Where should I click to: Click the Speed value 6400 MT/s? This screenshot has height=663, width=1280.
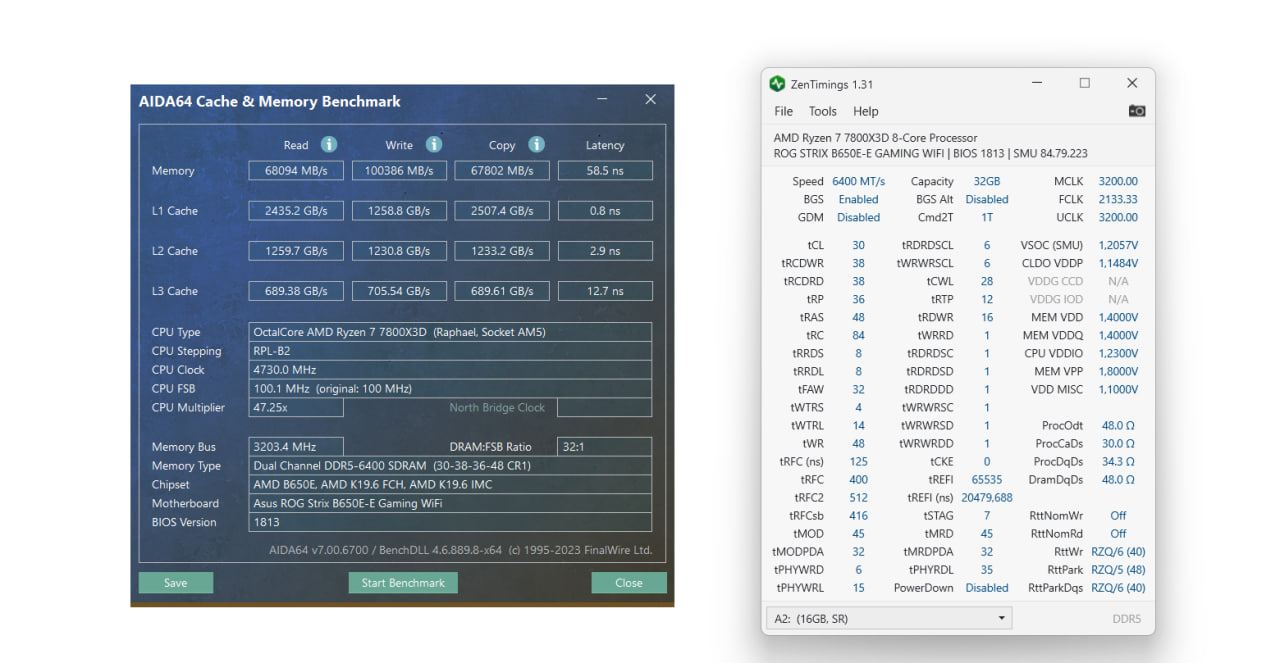click(x=858, y=182)
